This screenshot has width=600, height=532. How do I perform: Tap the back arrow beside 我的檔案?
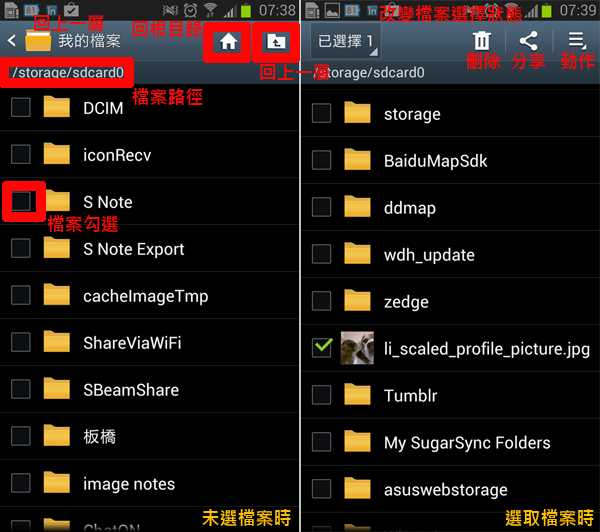tap(11, 41)
